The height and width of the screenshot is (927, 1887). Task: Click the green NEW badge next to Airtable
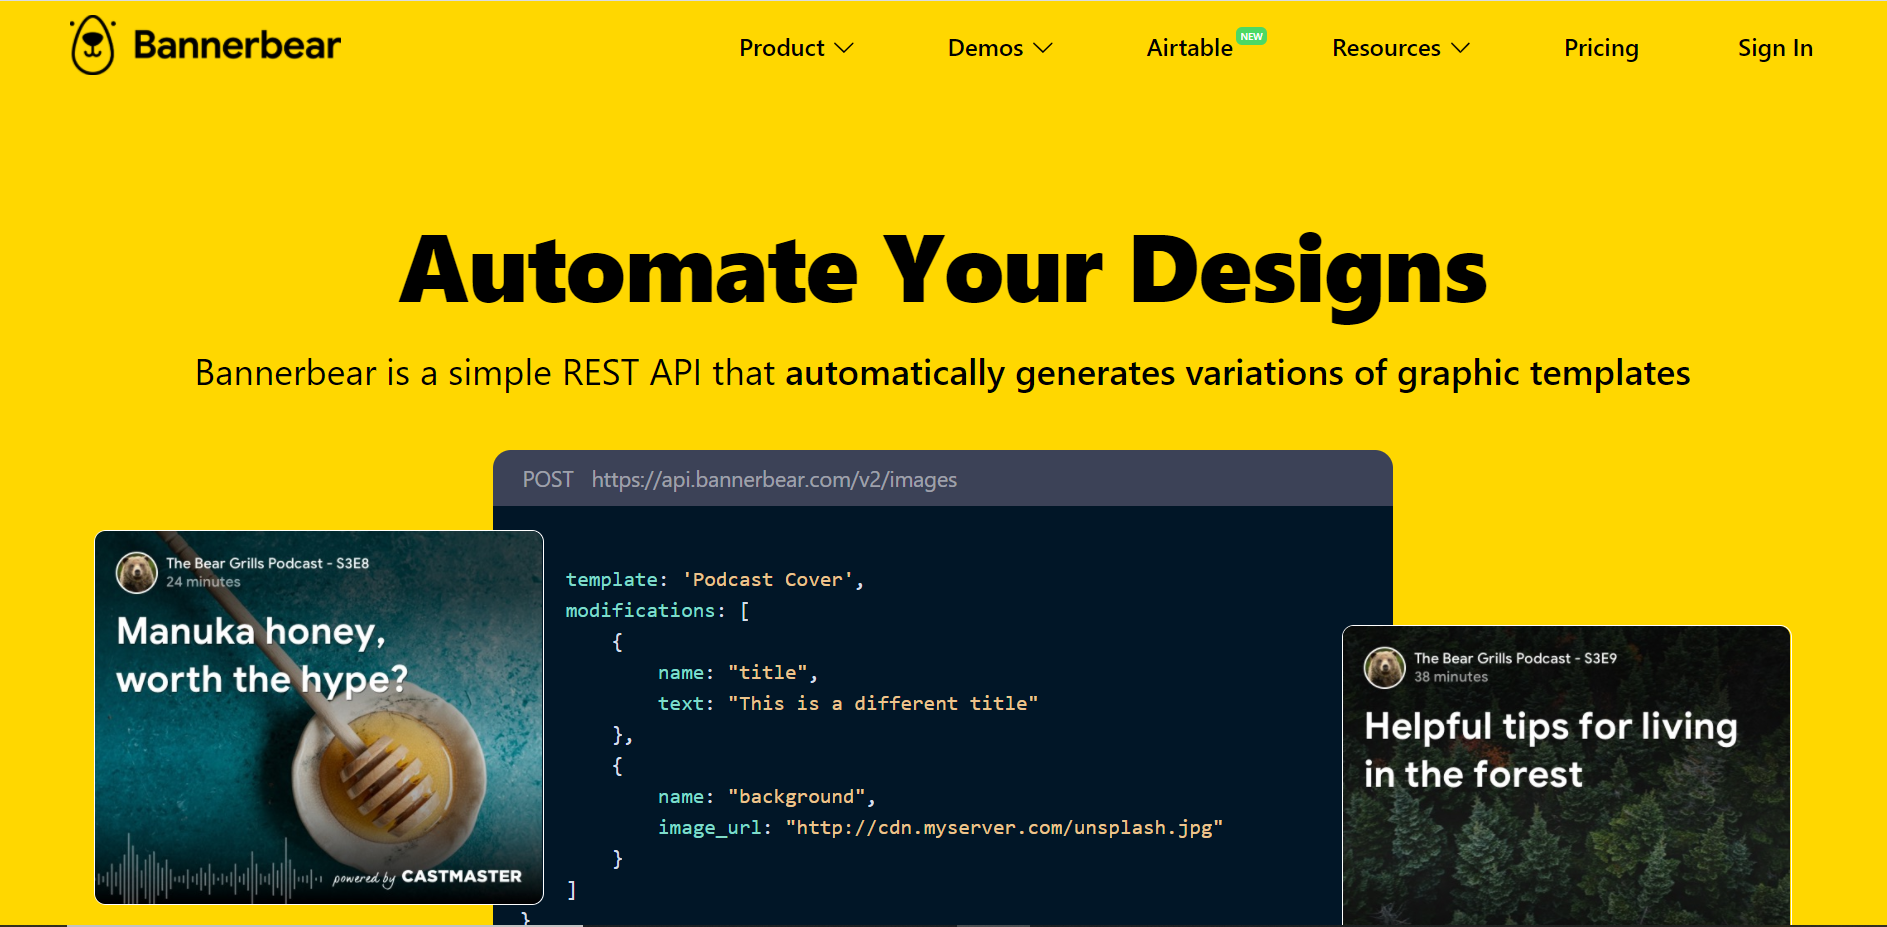click(x=1252, y=36)
